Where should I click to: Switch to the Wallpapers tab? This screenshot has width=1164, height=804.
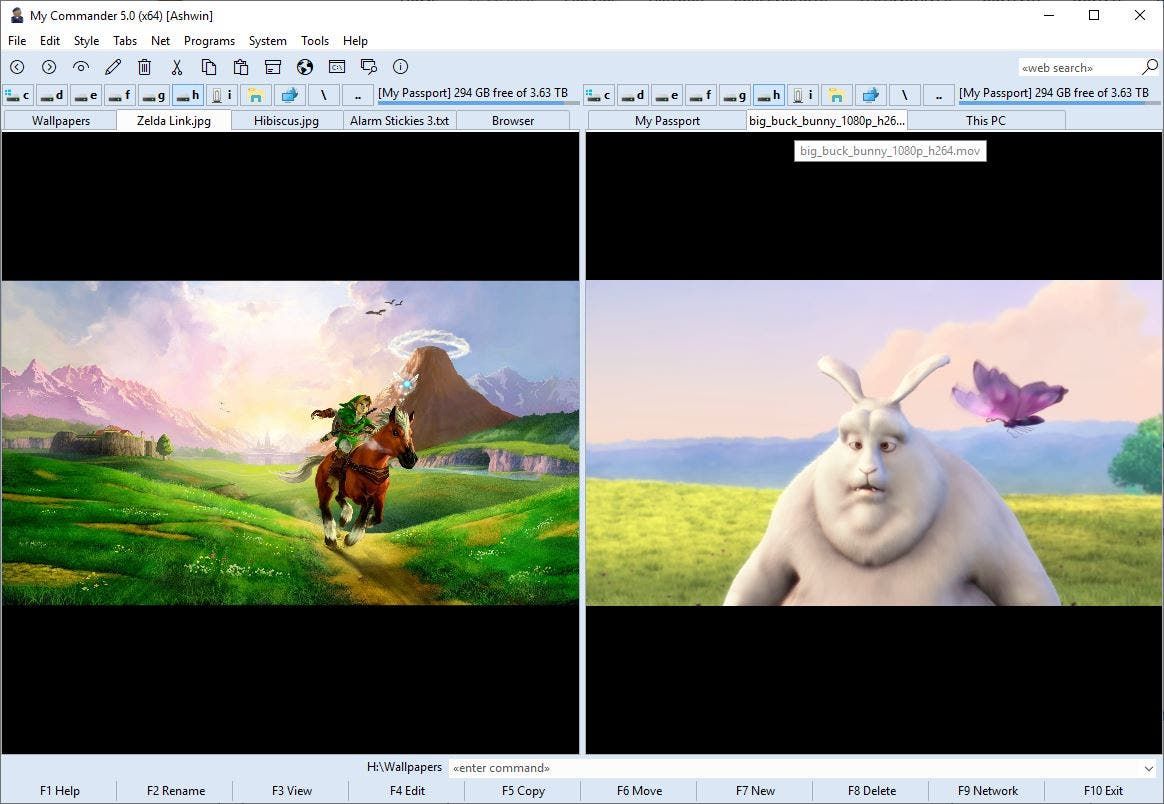click(x=61, y=120)
